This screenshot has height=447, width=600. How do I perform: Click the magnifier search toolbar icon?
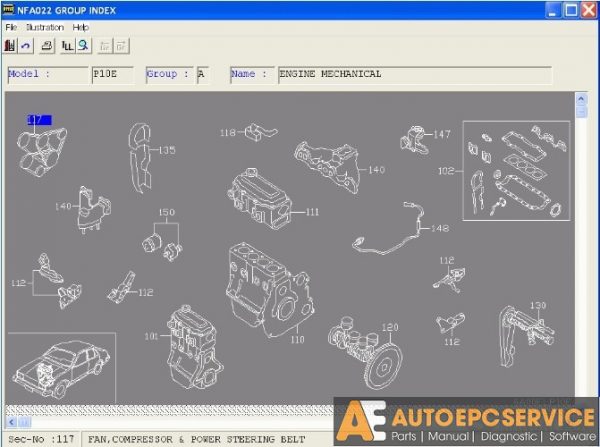(83, 46)
